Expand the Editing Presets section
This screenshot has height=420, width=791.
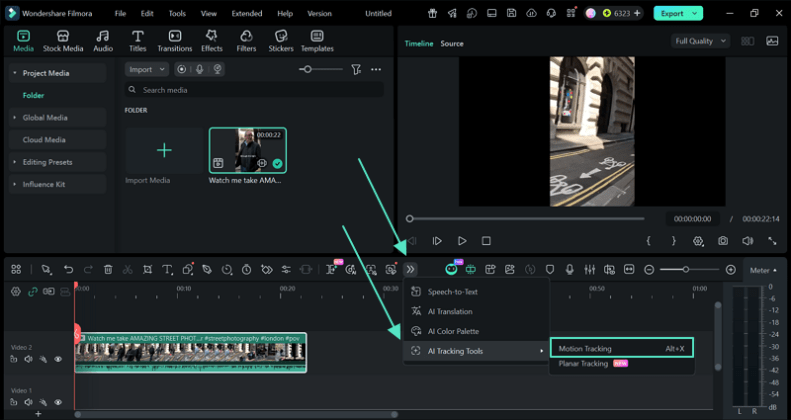tap(15, 162)
